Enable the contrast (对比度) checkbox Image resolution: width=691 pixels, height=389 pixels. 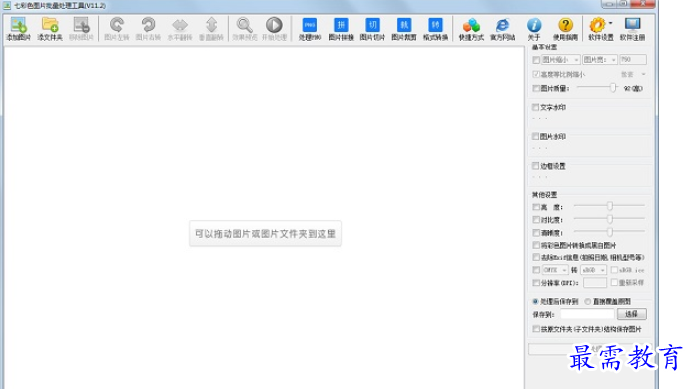(x=536, y=219)
